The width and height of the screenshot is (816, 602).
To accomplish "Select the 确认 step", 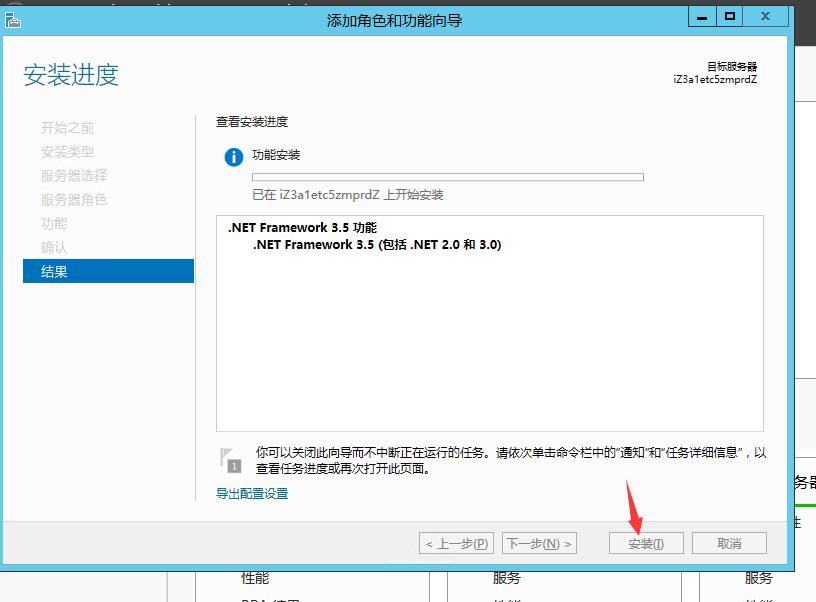I will [54, 248].
